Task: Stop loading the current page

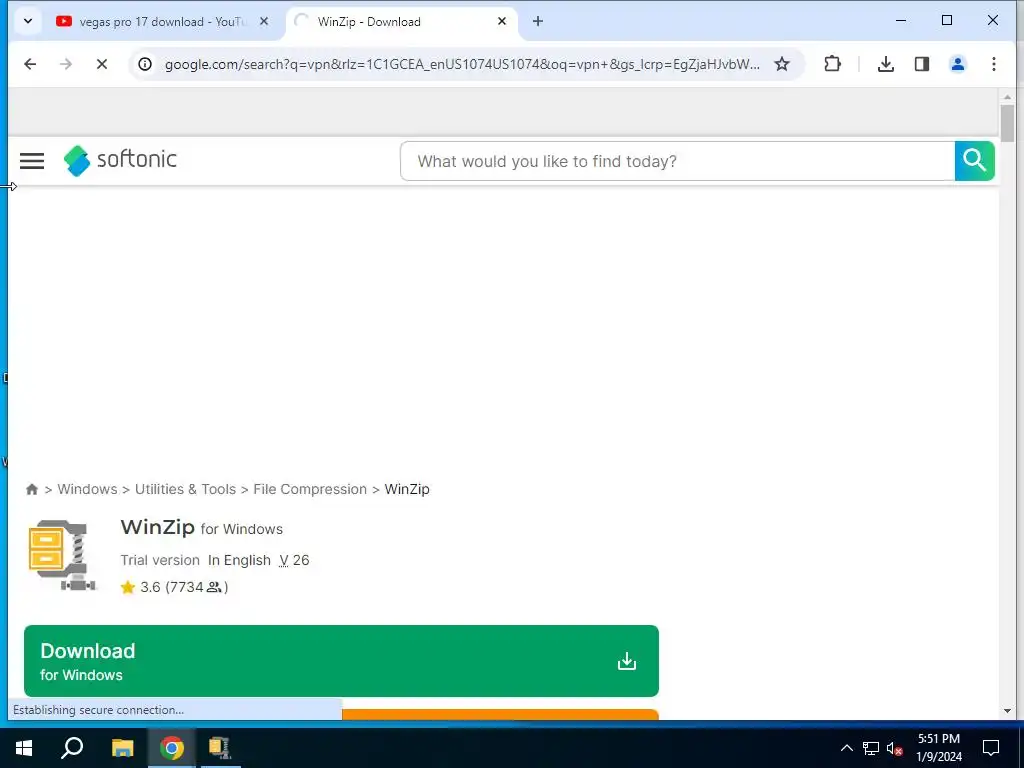Action: 102,64
